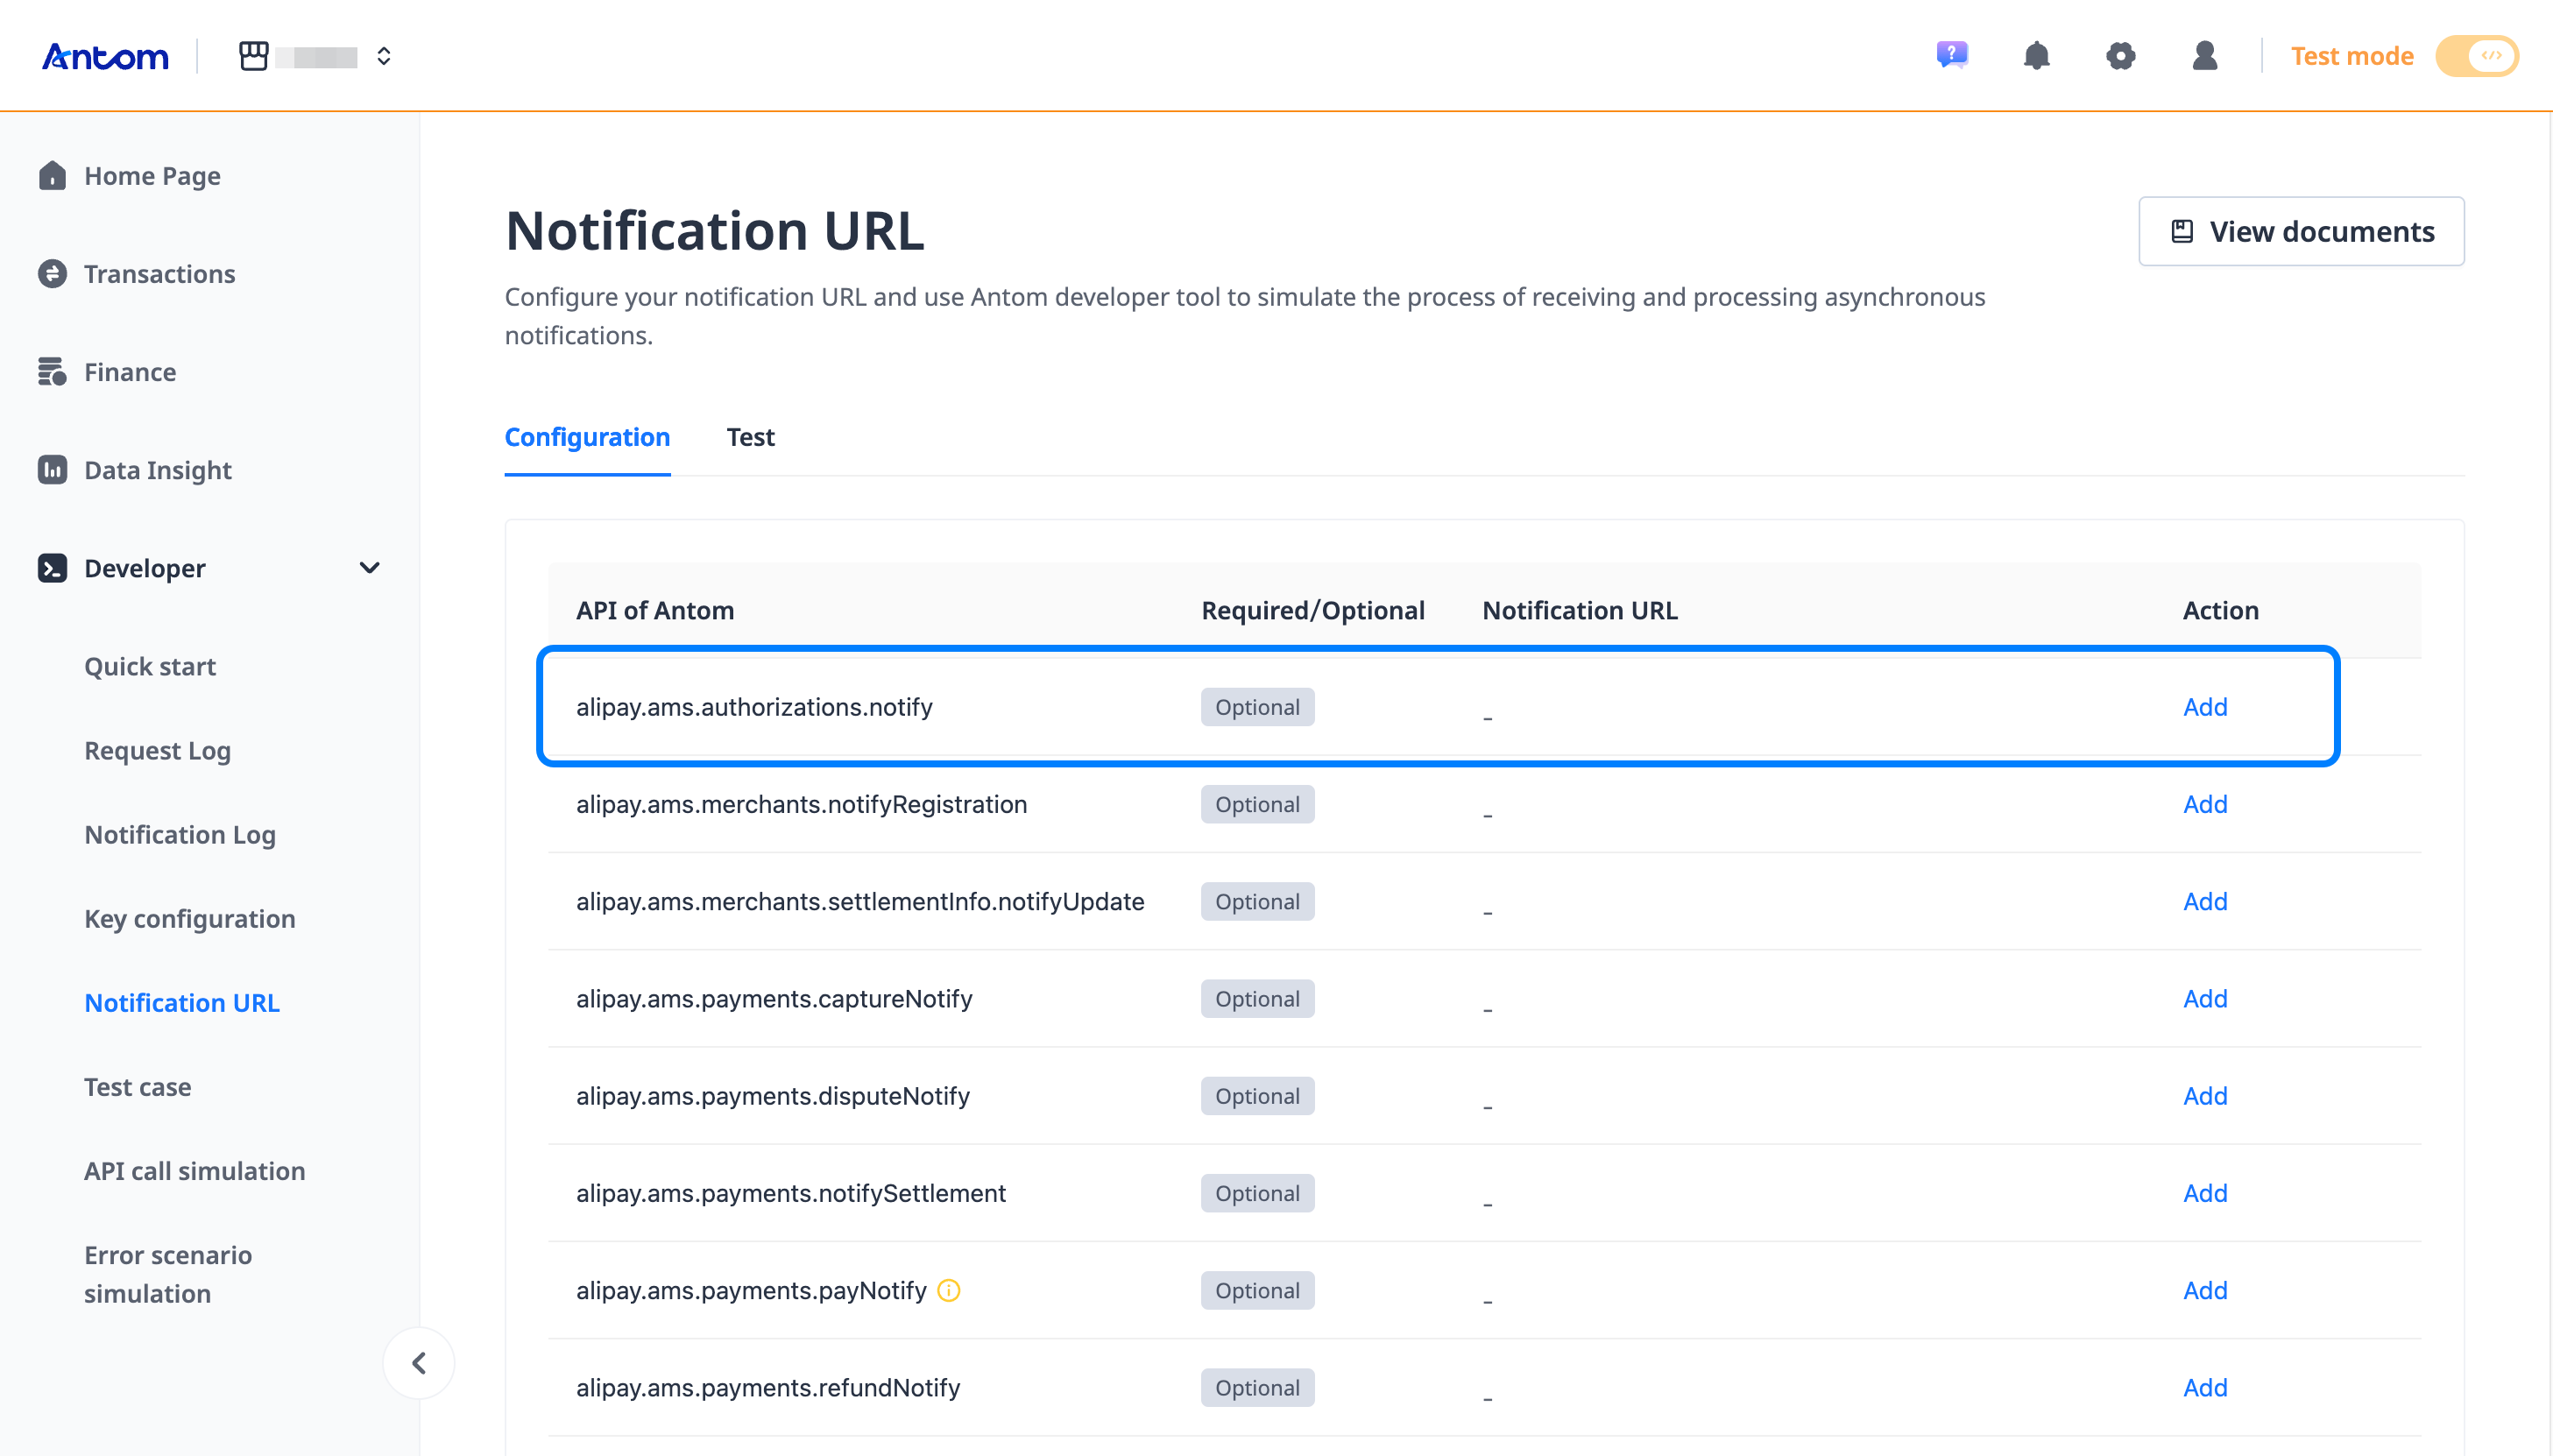Open Notification Log from sidebar
The image size is (2553, 1456).
click(x=180, y=834)
